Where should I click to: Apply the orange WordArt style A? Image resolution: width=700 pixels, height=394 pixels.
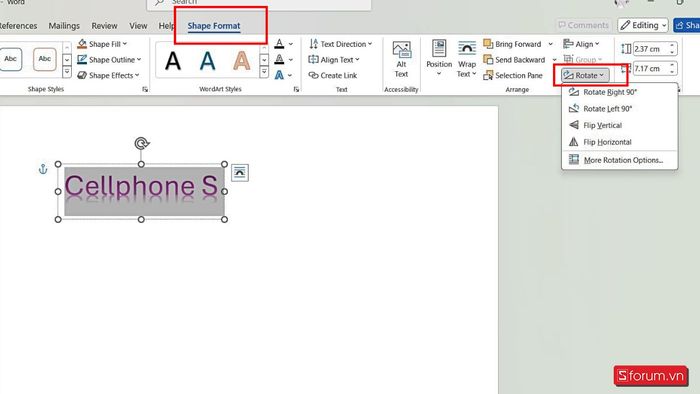coord(242,61)
